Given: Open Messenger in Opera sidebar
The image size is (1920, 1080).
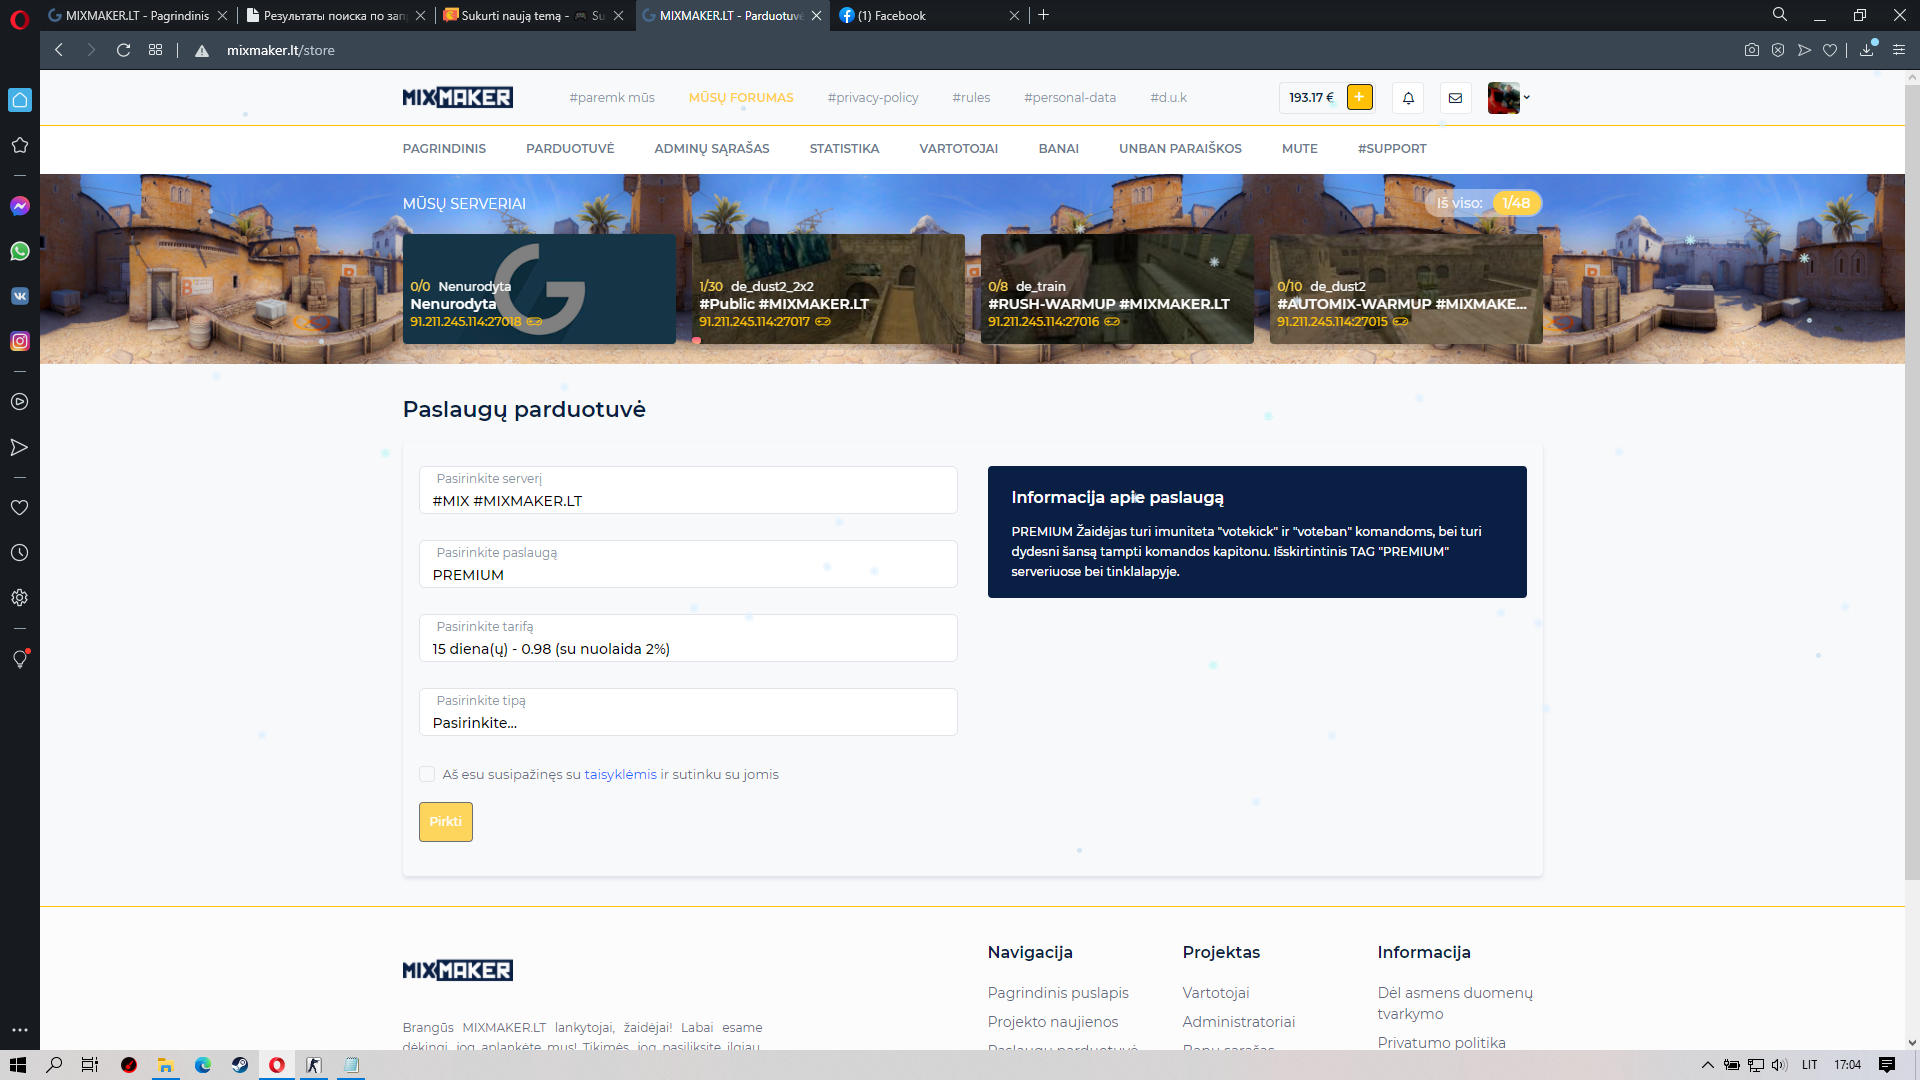Looking at the screenshot, I should coord(19,206).
